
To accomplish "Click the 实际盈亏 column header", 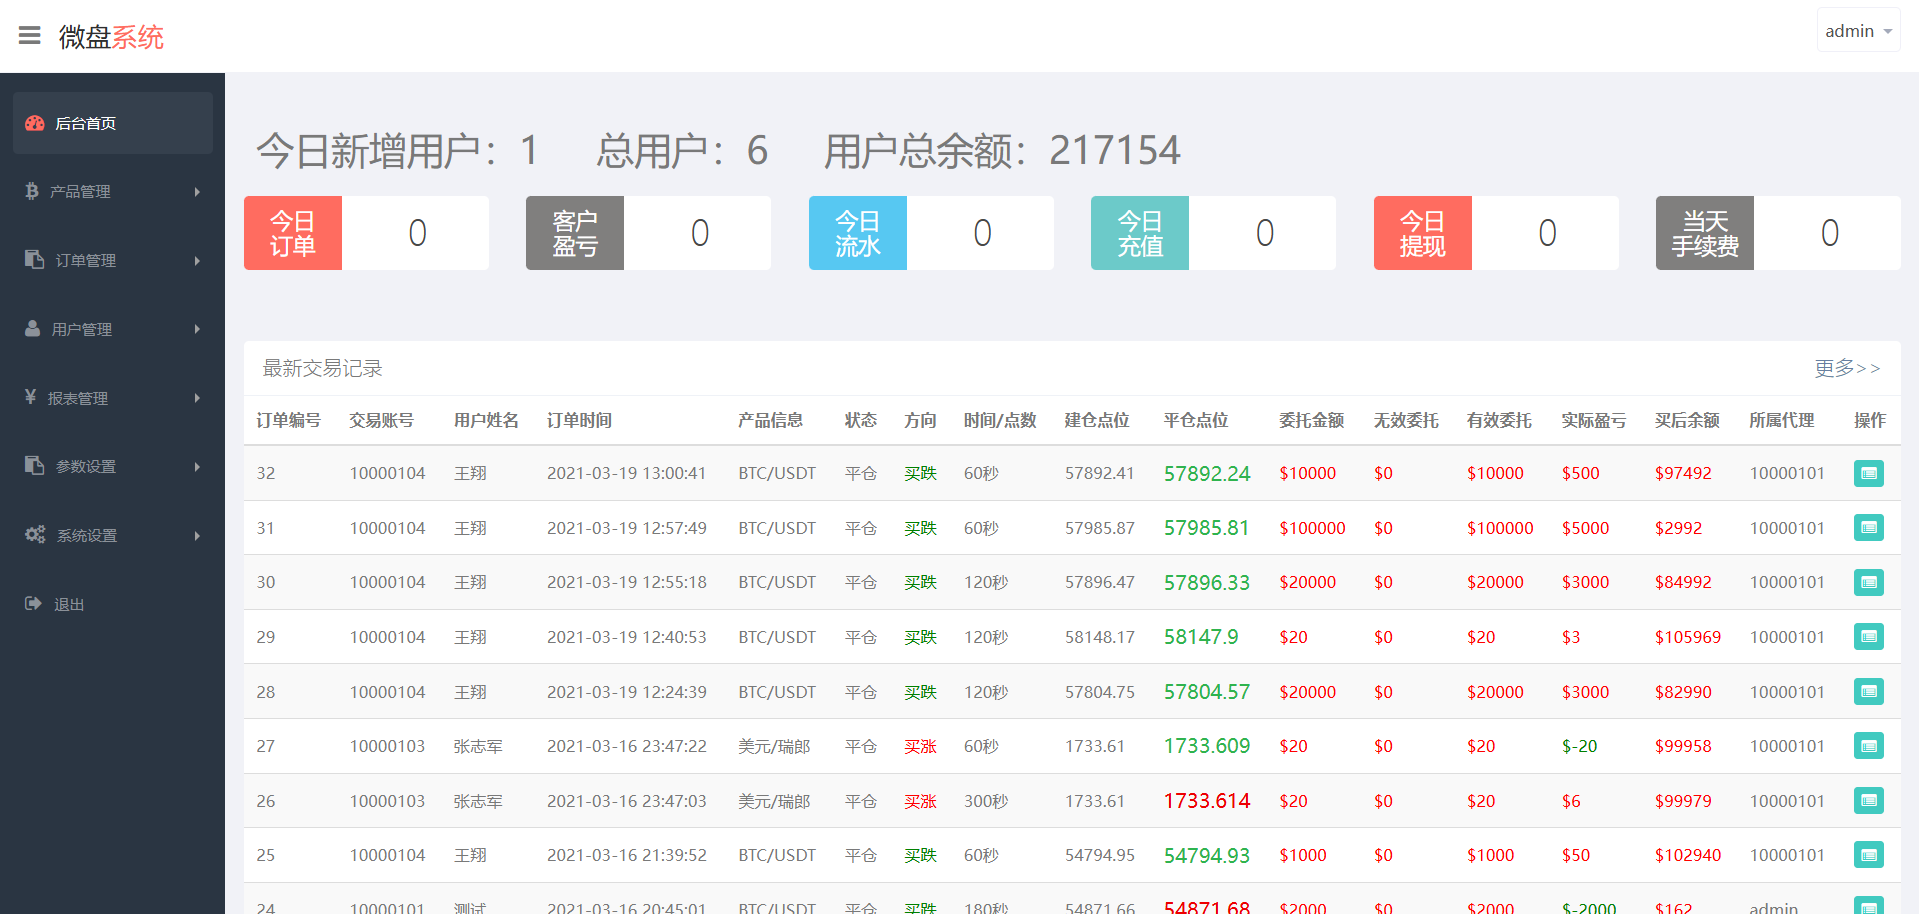I will 1594,420.
